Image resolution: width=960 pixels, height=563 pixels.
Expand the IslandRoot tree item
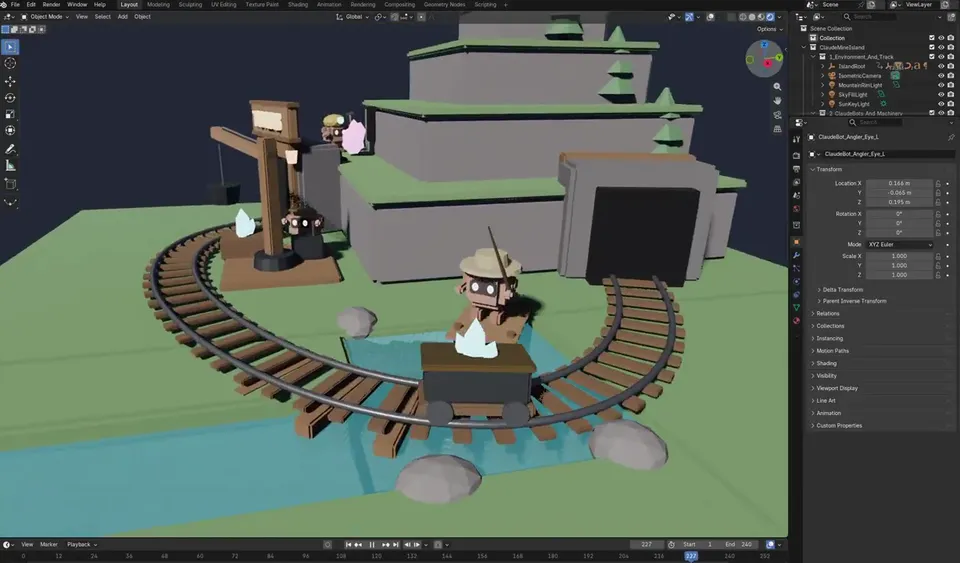823,66
